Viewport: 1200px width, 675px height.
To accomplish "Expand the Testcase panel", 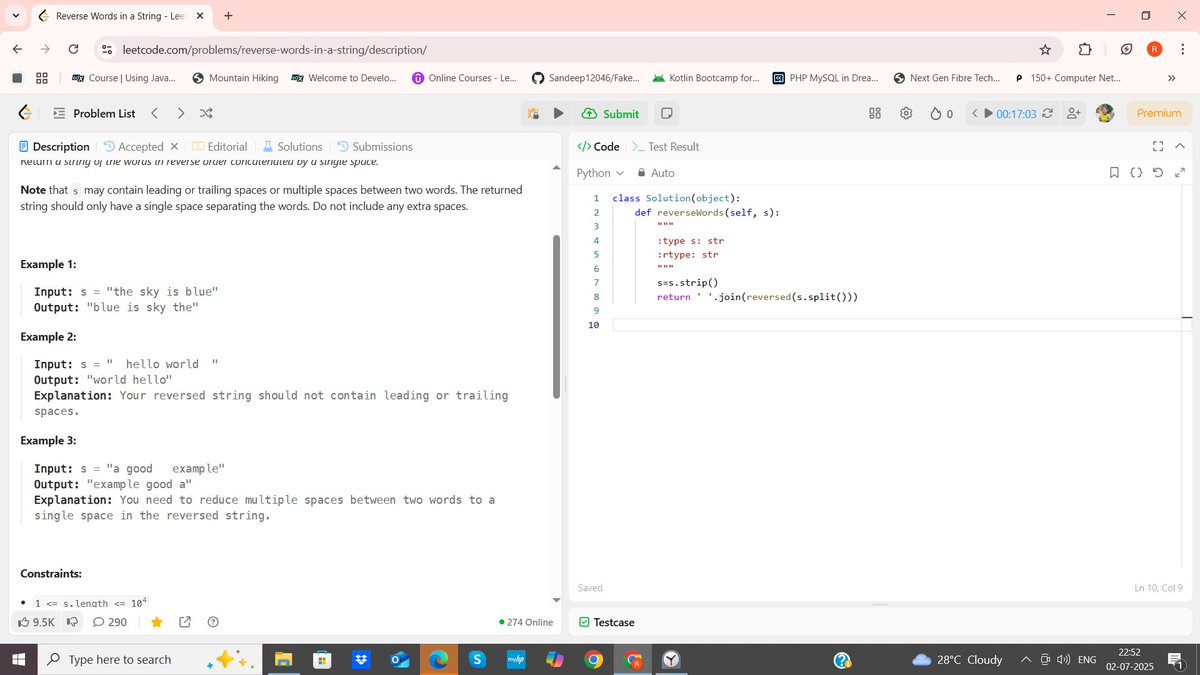I will pyautogui.click(x=607, y=622).
